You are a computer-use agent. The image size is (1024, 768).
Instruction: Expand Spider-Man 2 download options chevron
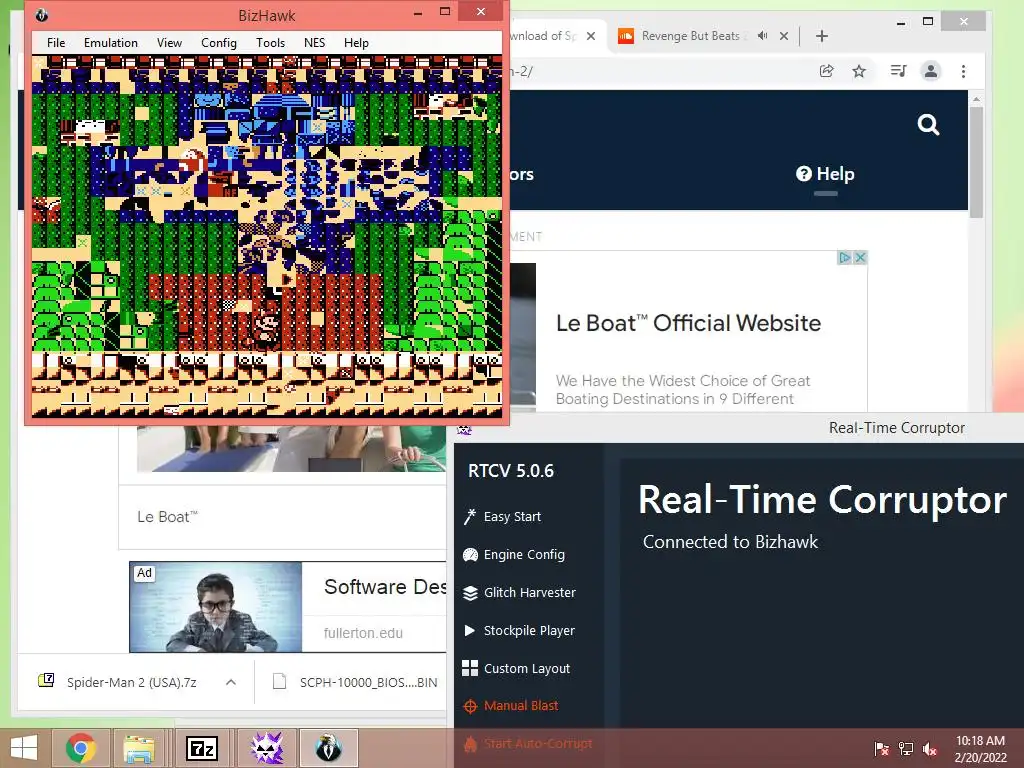(x=231, y=682)
